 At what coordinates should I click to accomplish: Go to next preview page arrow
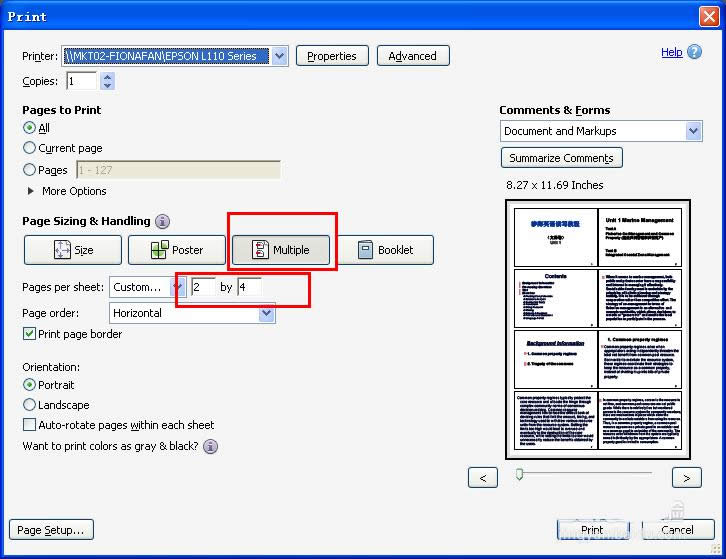(x=686, y=478)
